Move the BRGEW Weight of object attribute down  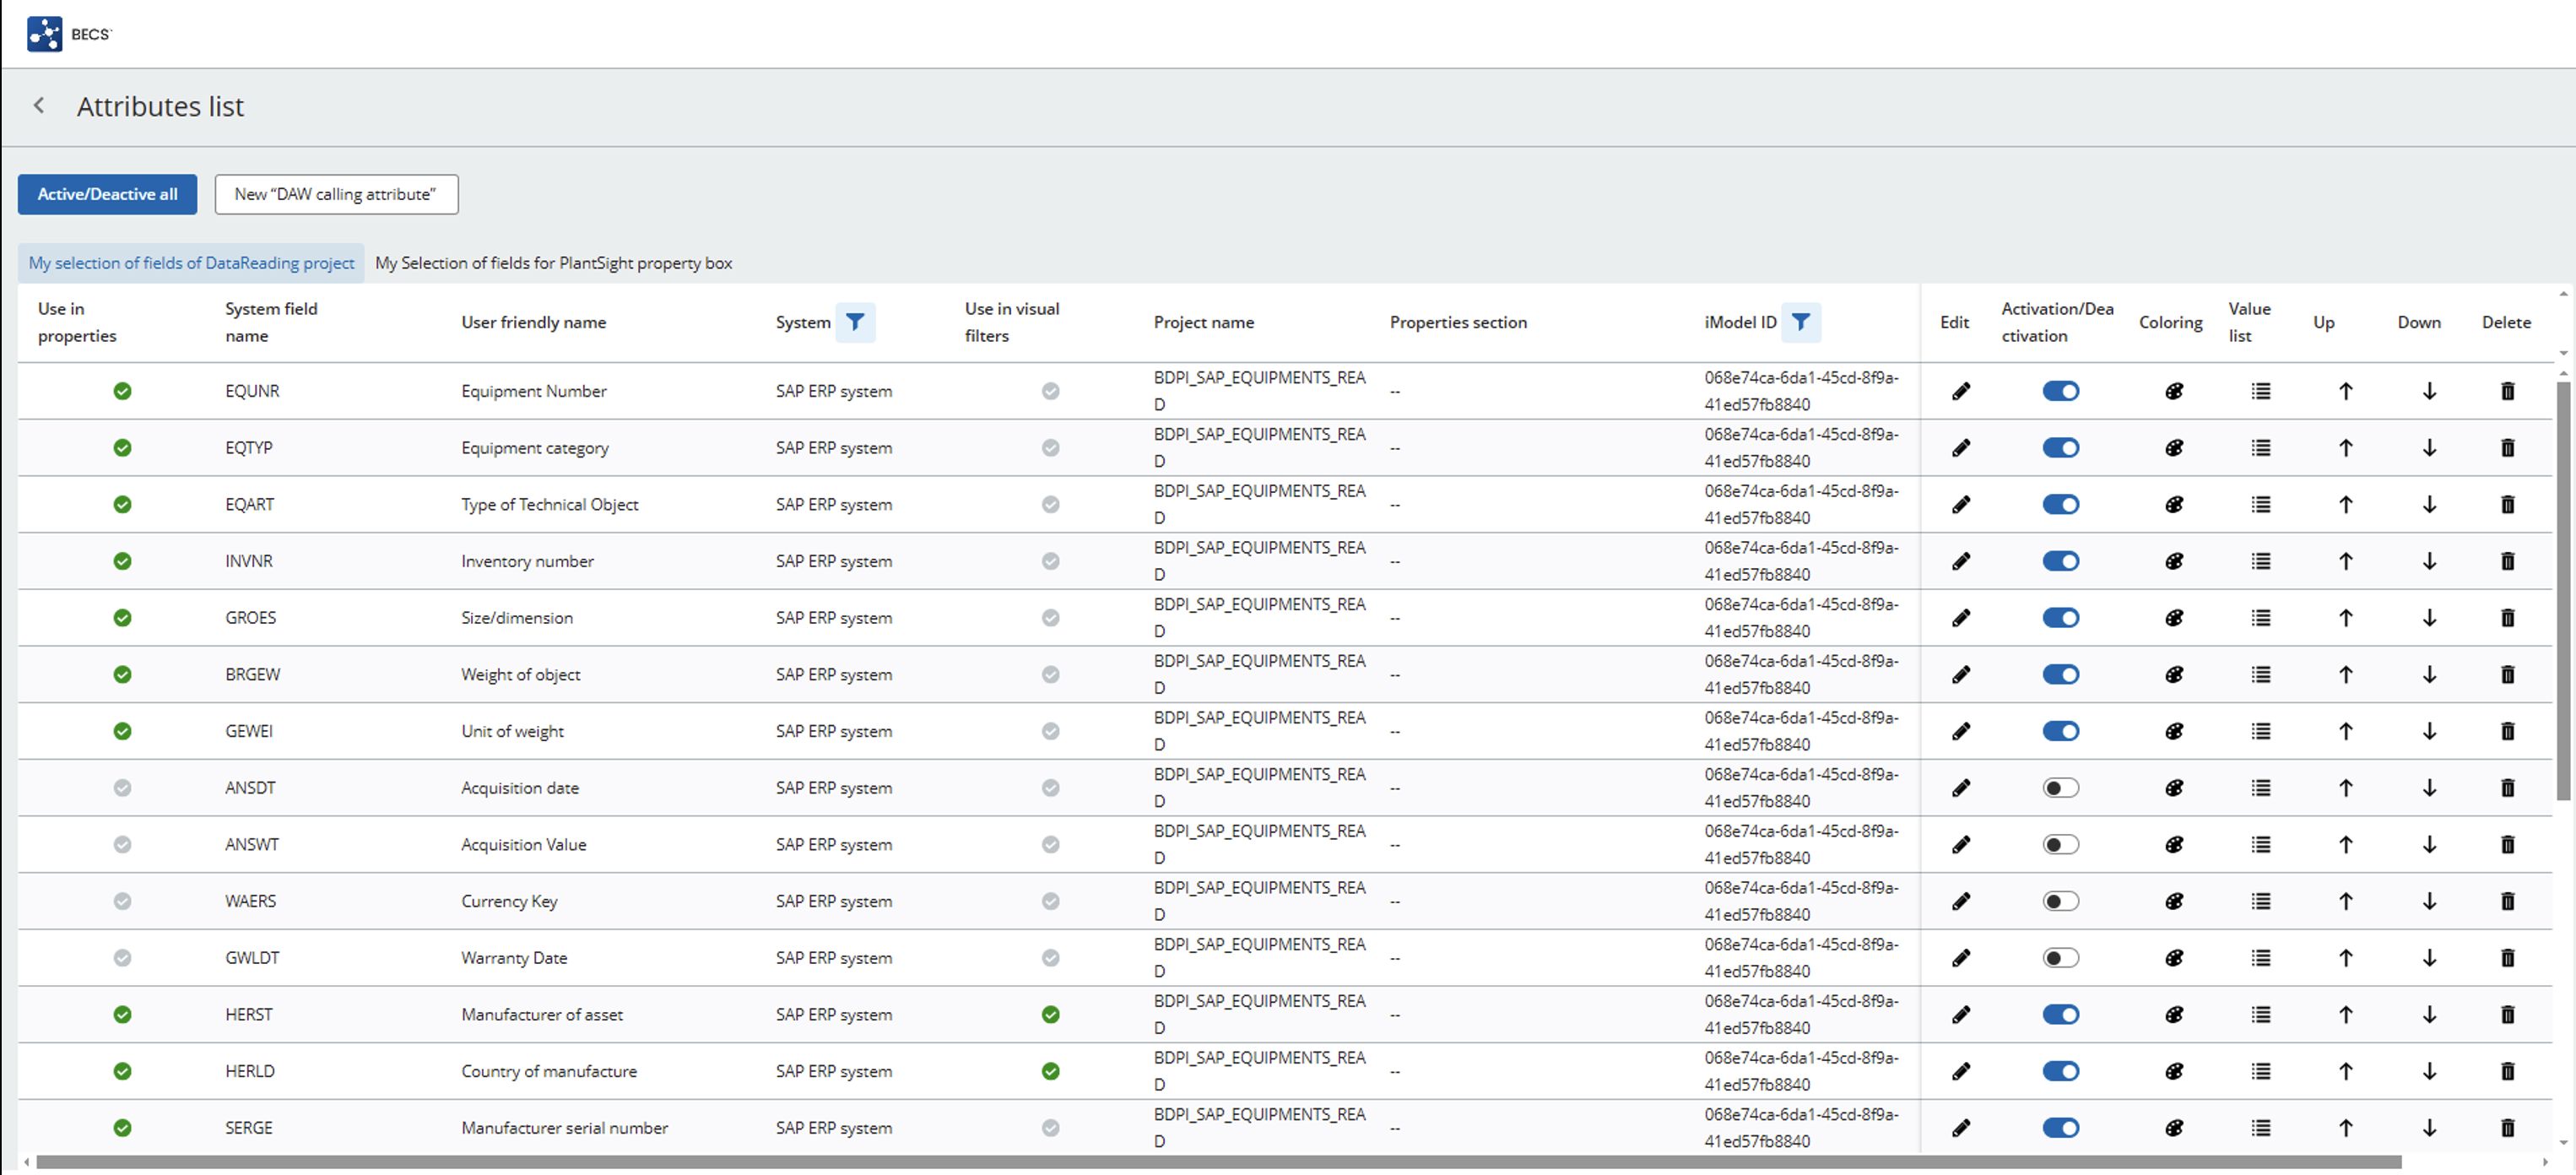point(2429,674)
